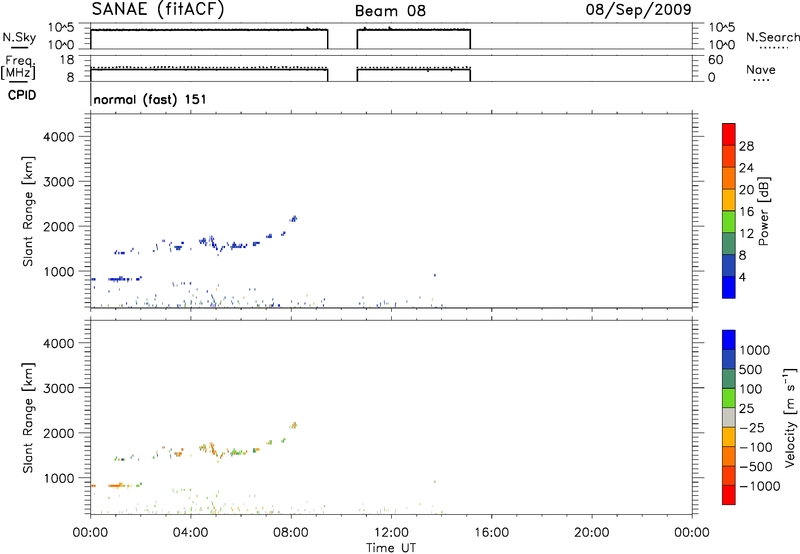Click the velocity echo cluster near 08:00 at 2000 km
The width and height of the screenshot is (800, 554).
tap(293, 425)
